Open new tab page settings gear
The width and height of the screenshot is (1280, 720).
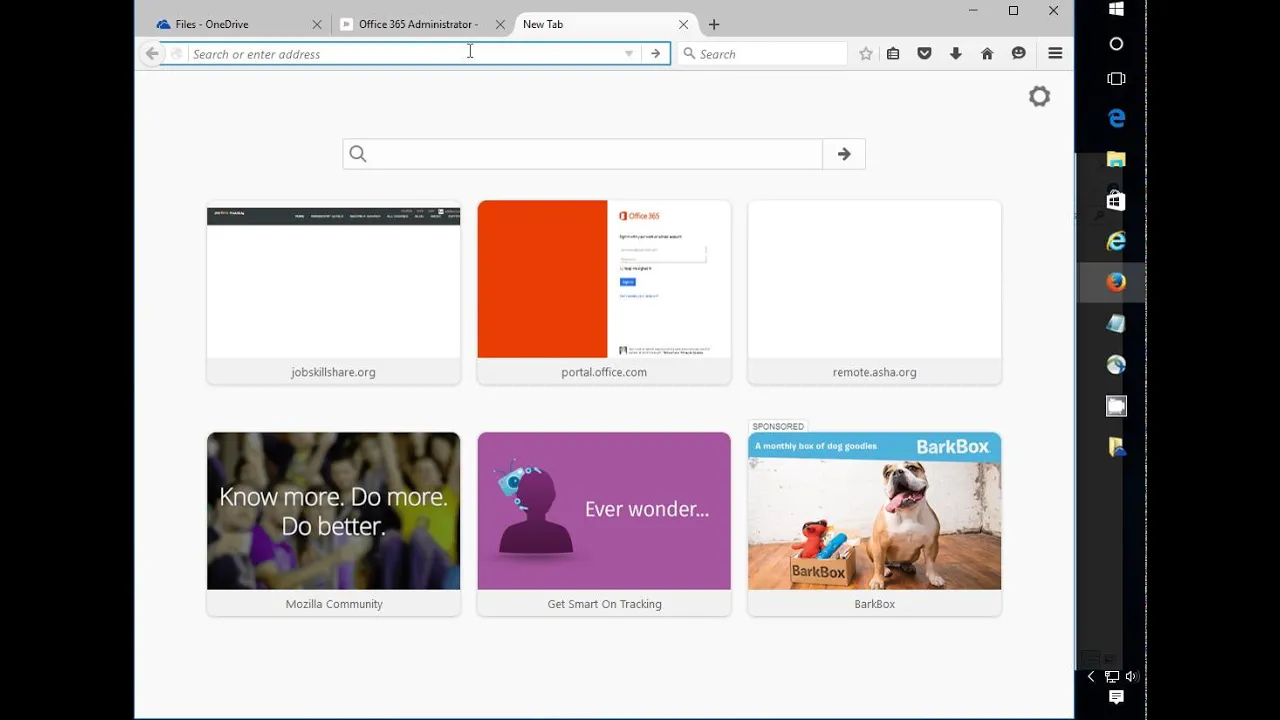[1039, 96]
